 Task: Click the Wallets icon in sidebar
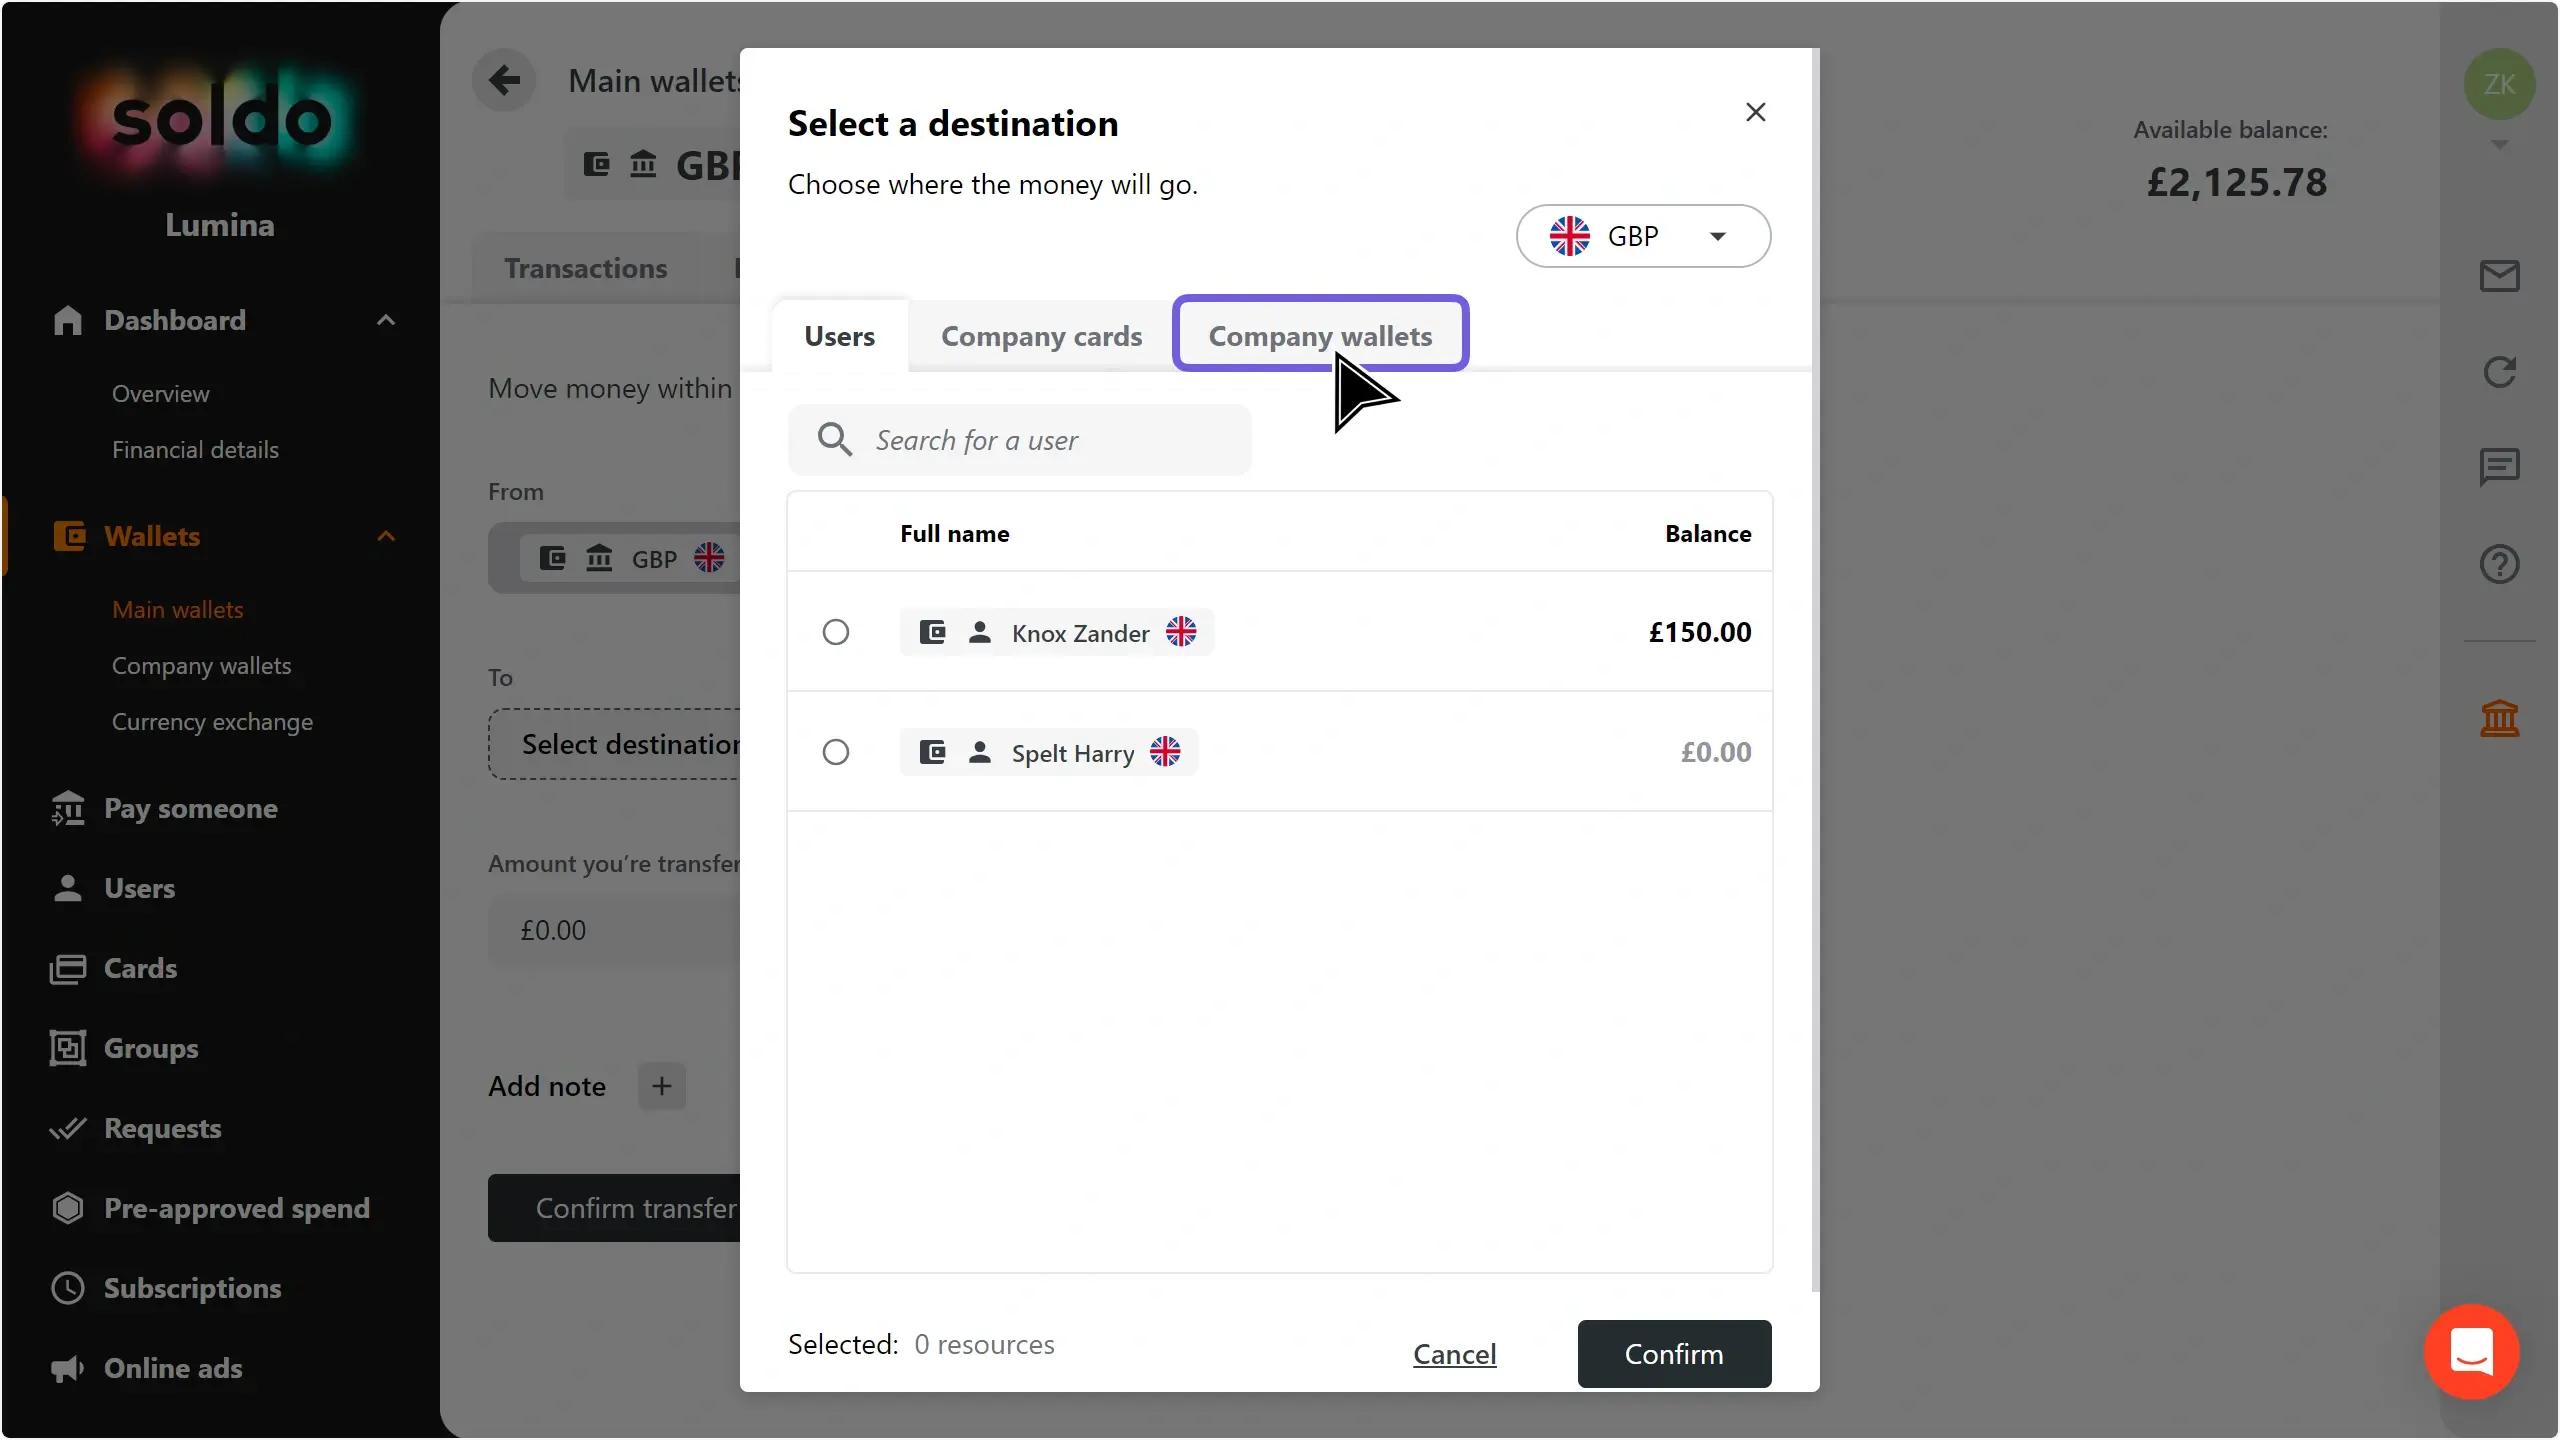pos(68,536)
